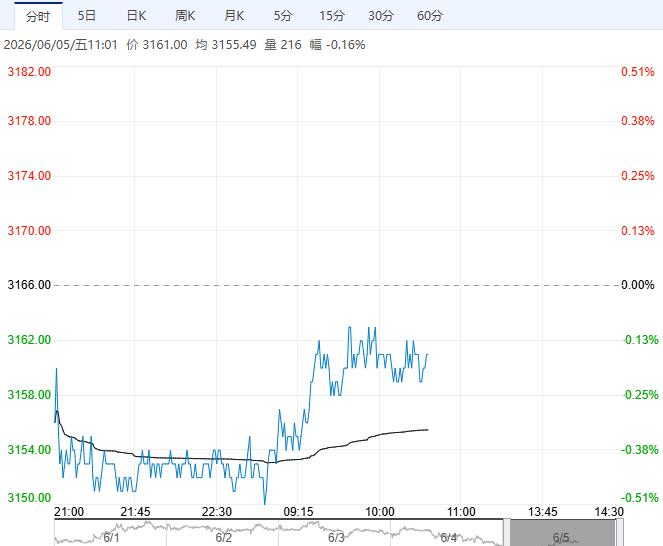Switch to the 分时 tab

click(38, 16)
